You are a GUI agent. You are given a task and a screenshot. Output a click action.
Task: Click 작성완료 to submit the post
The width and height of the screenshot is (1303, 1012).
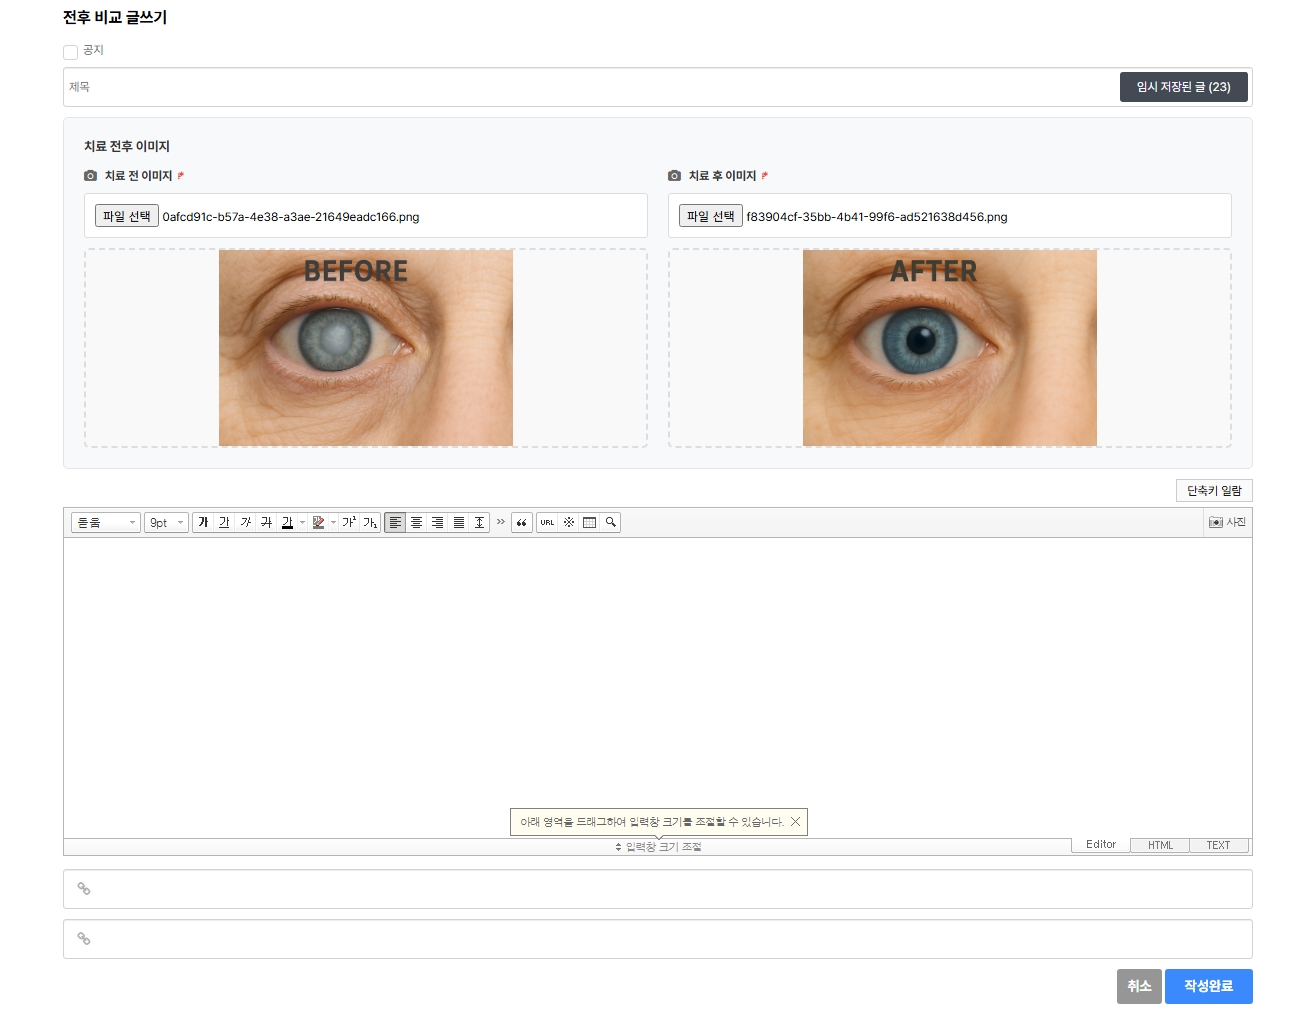pyautogui.click(x=1208, y=986)
